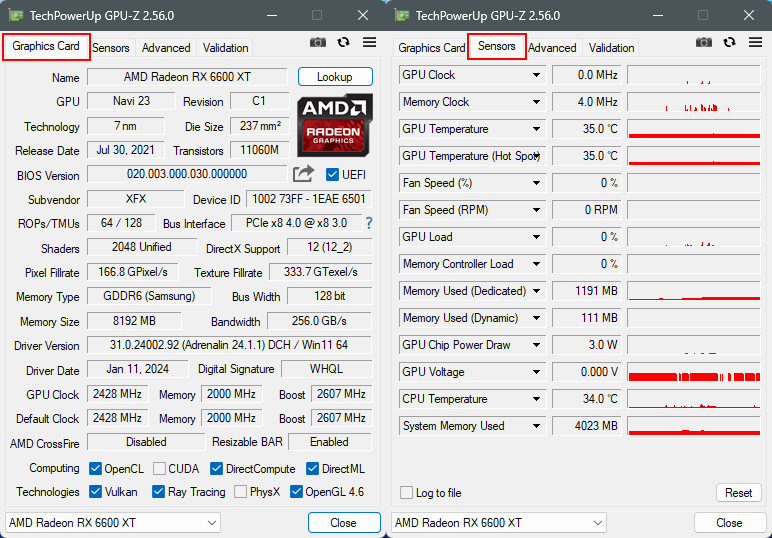The width and height of the screenshot is (772, 538).
Task: Click the refresh icon in Sensors window
Action: coord(729,42)
